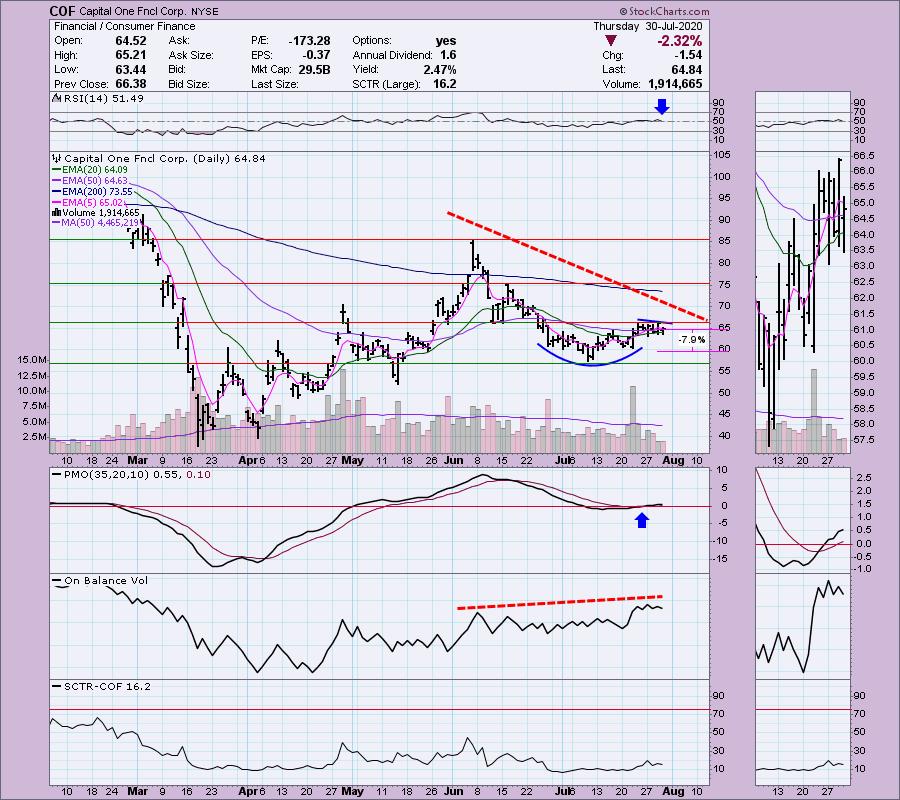900x800 pixels.
Task: Click the Bid Size label
Action: (x=188, y=84)
